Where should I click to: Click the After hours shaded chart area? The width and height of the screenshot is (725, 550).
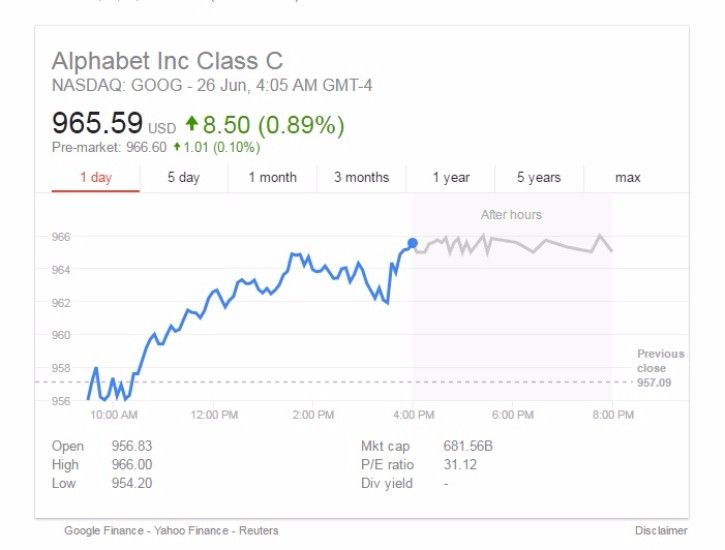511,300
